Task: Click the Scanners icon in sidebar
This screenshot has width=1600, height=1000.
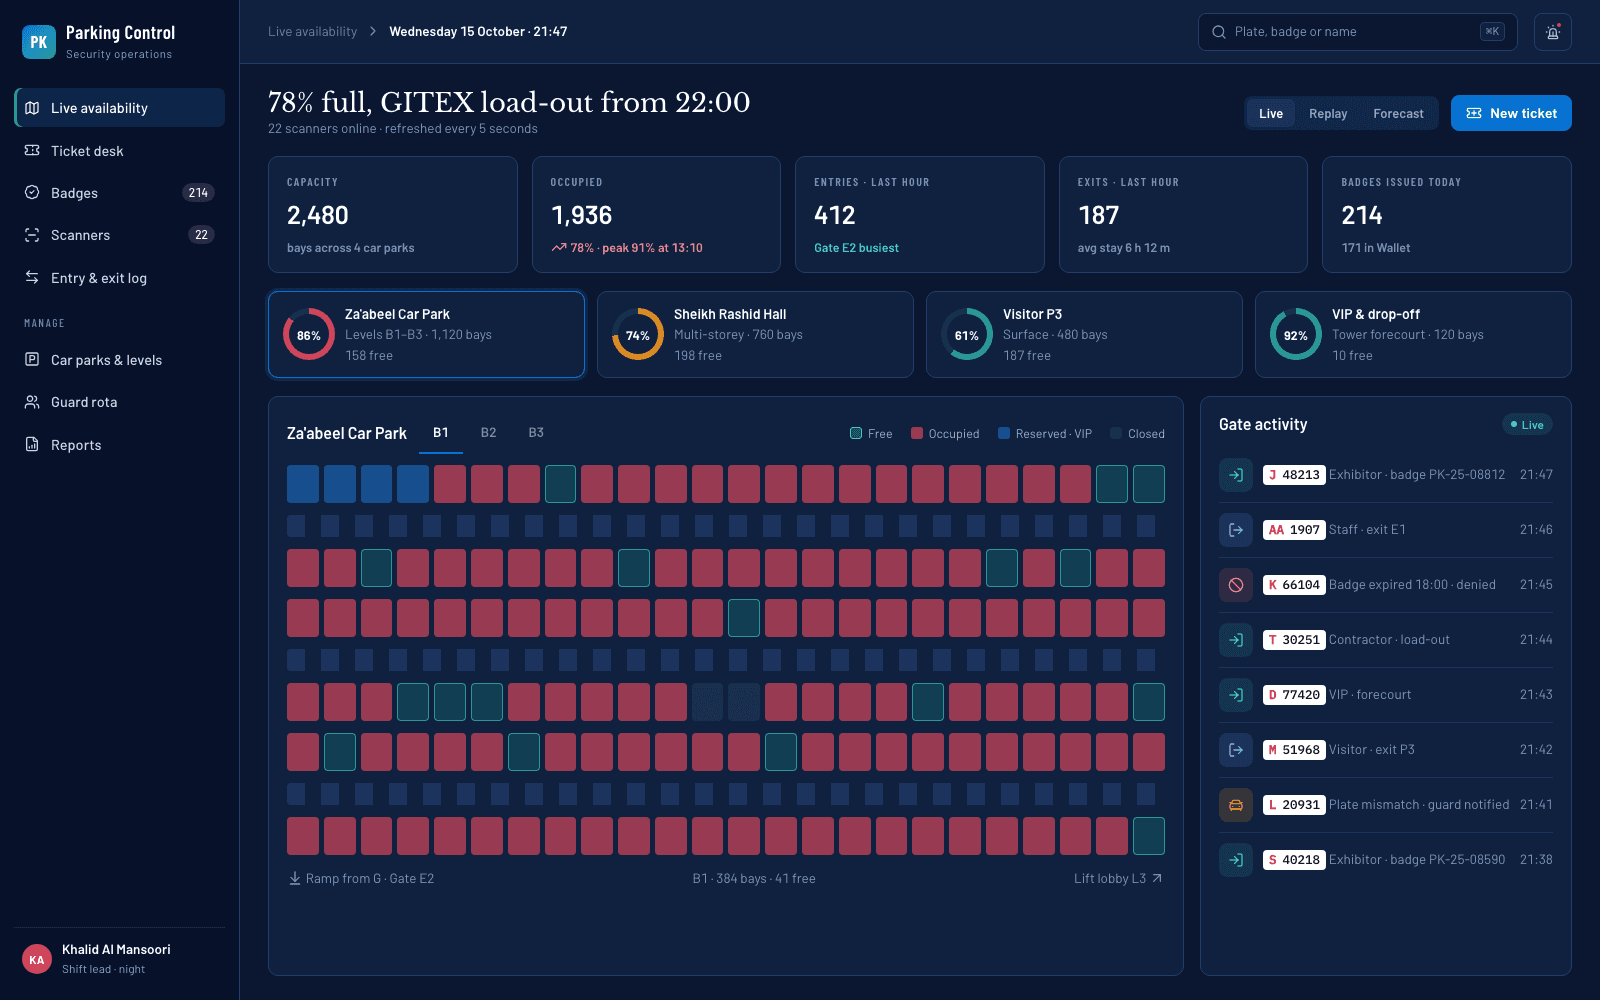Action: (x=32, y=235)
